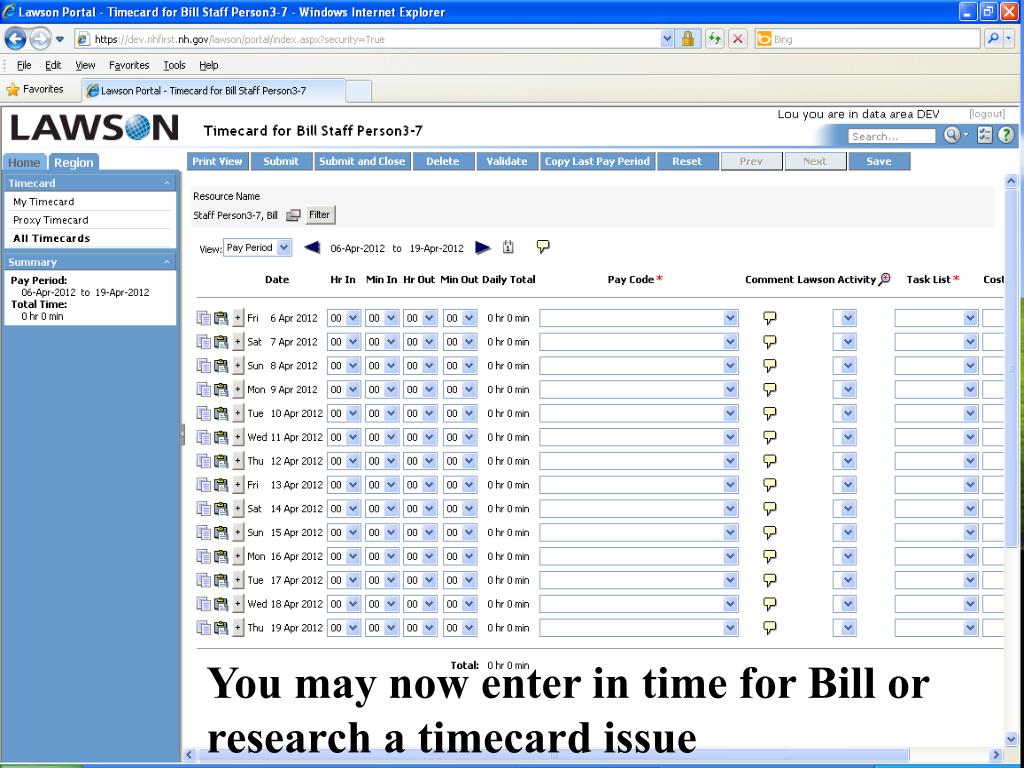The image size is (1024, 768).
Task: Open the calendar date picker icon
Action: 508,247
